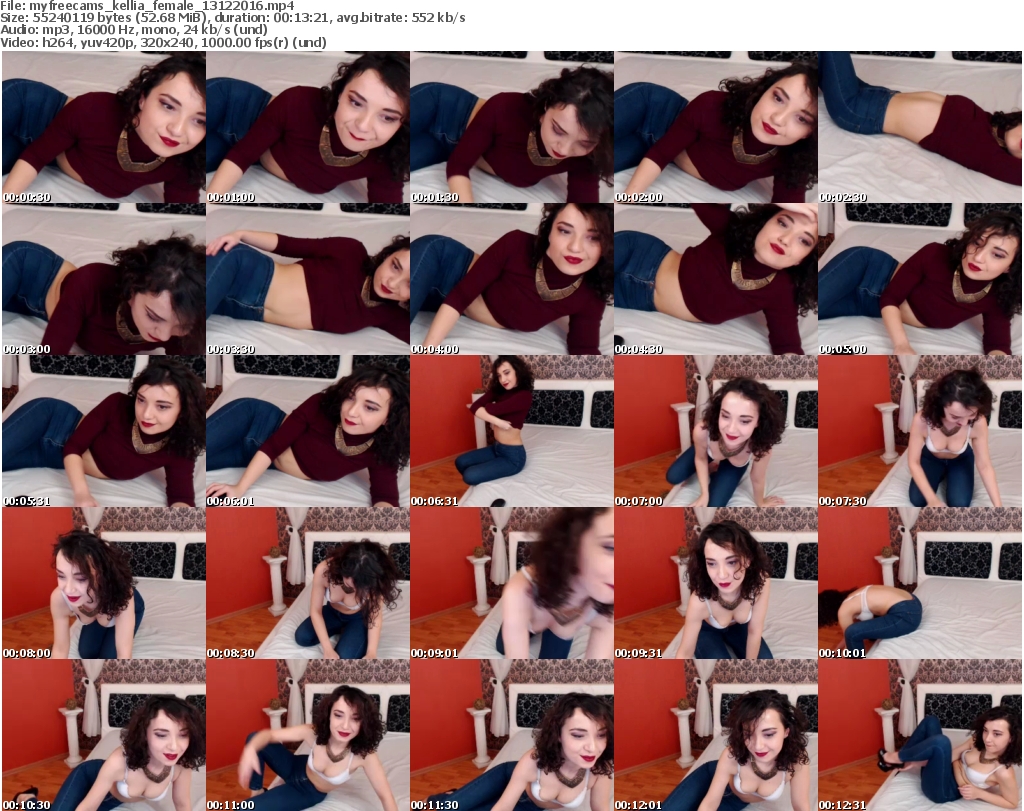Select the frame at 00:04:30
The image size is (1024, 811).
[715, 279]
